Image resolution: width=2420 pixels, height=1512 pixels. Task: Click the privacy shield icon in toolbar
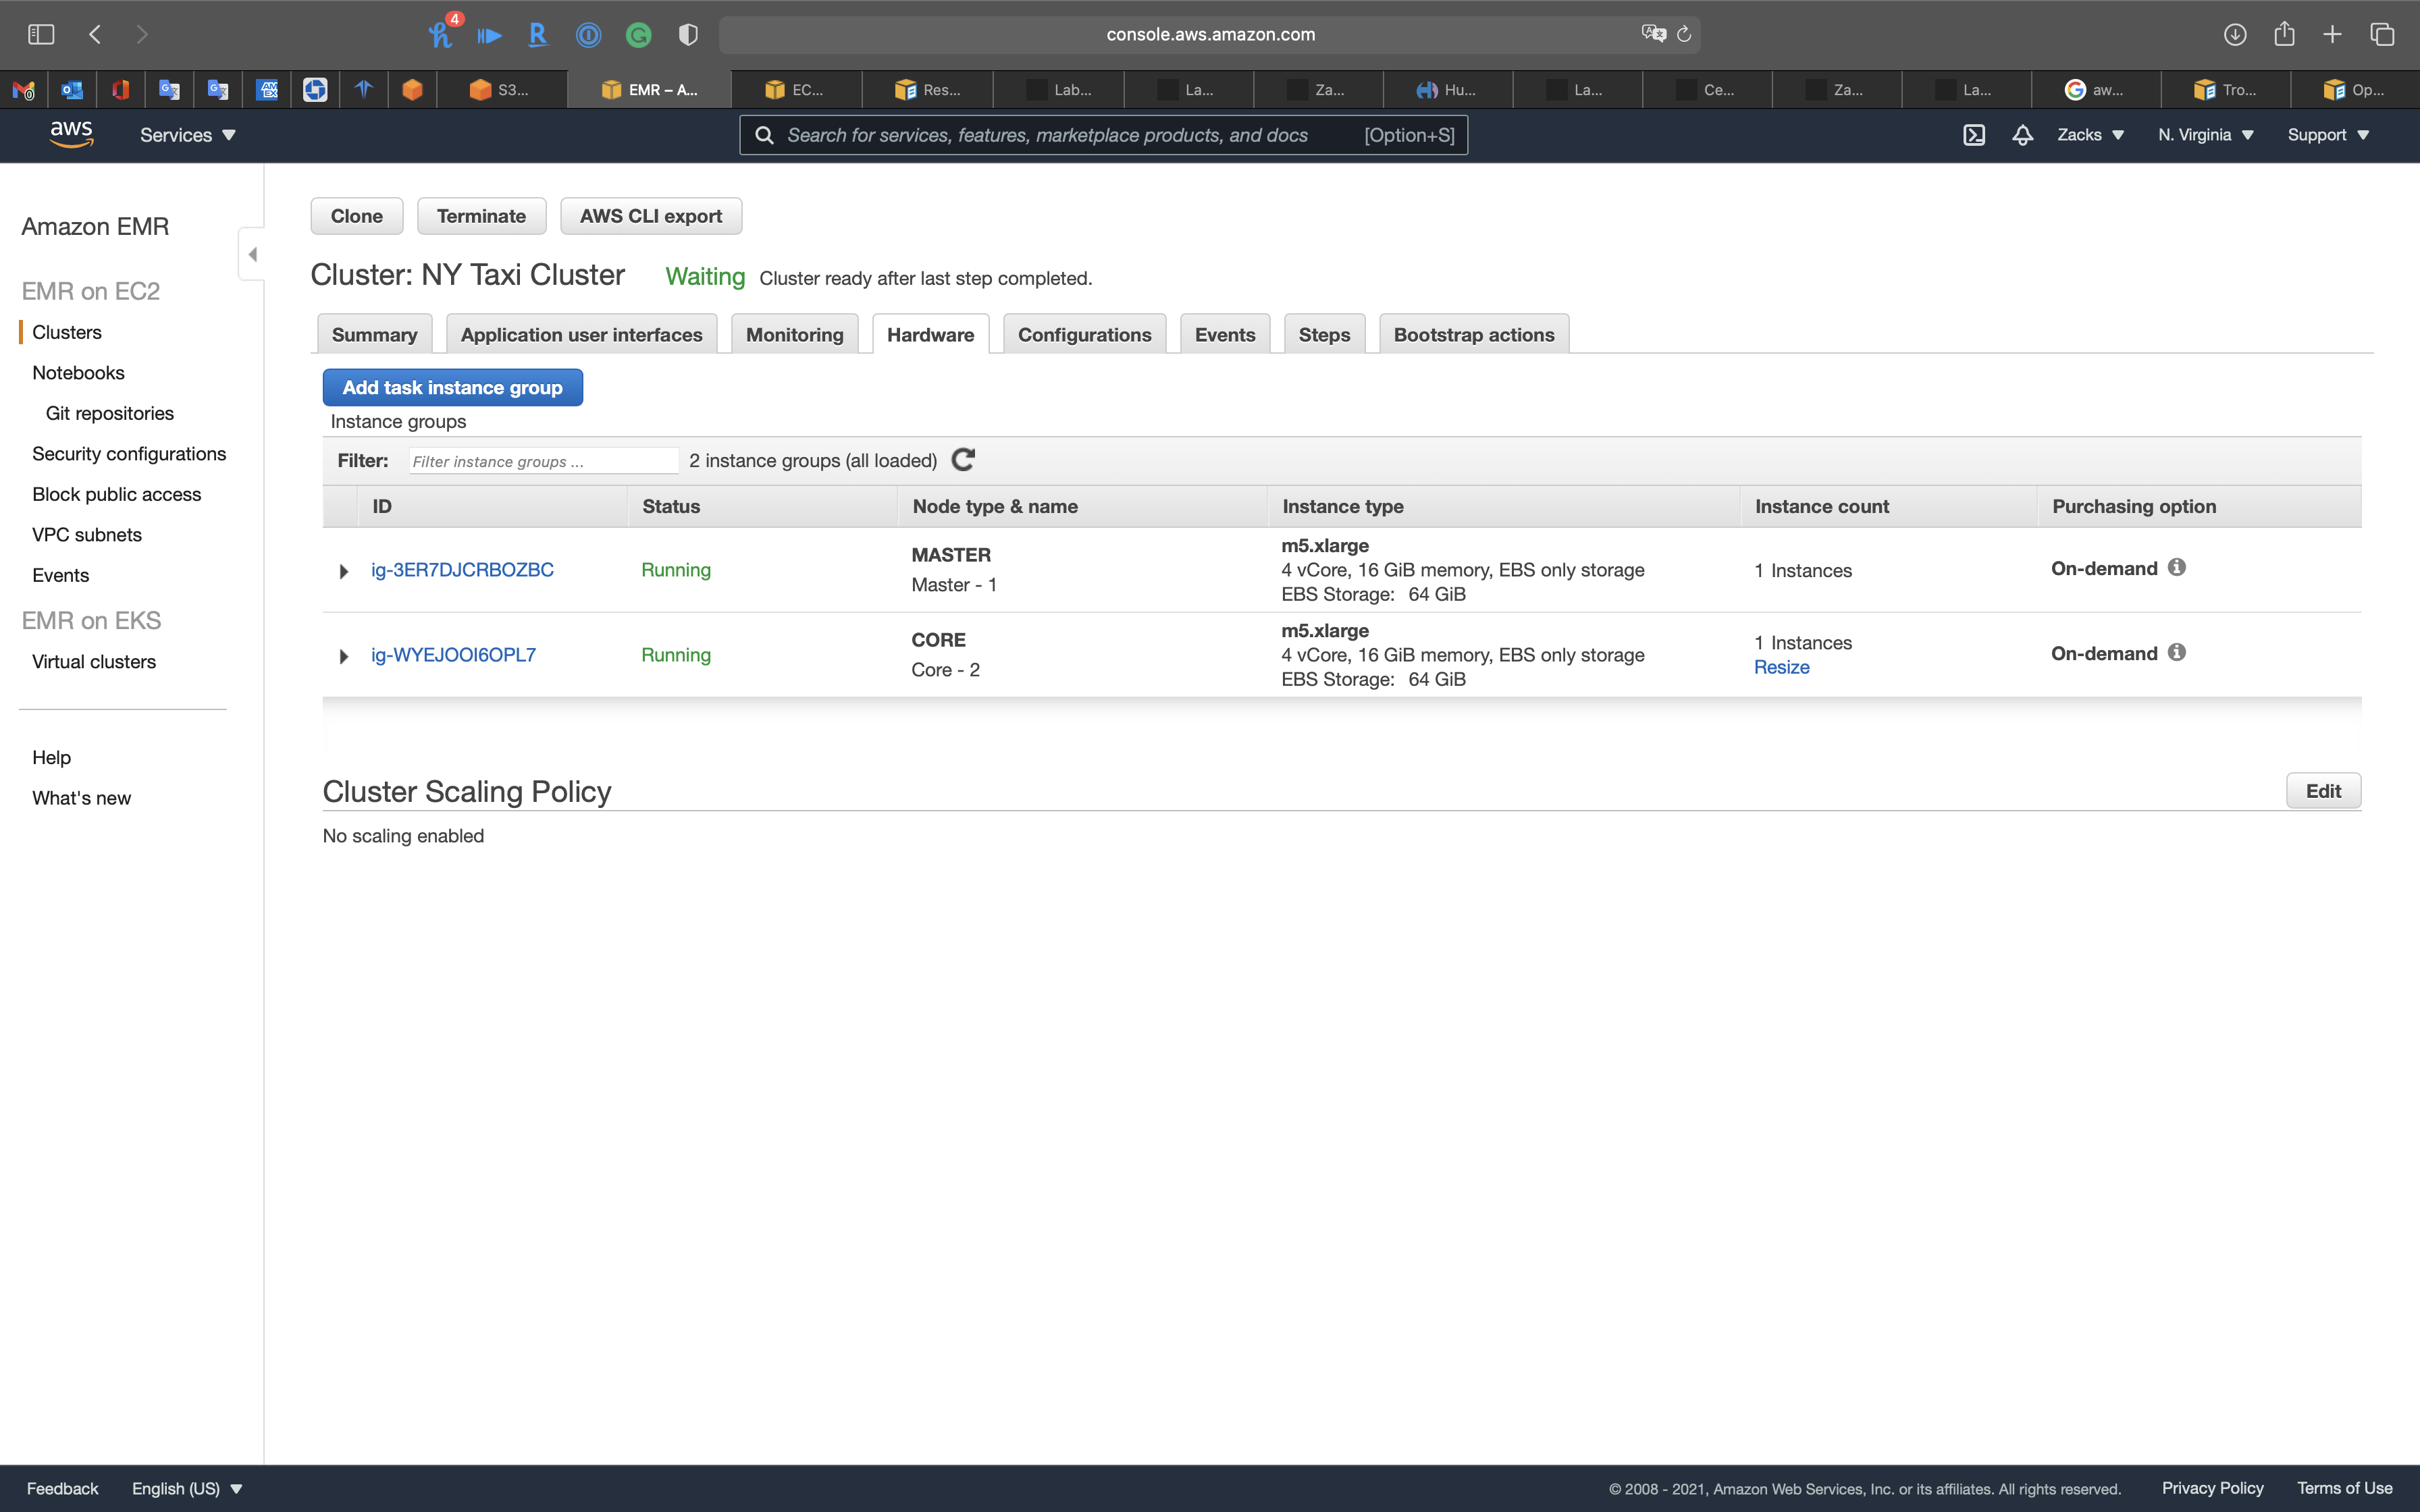pyautogui.click(x=688, y=35)
